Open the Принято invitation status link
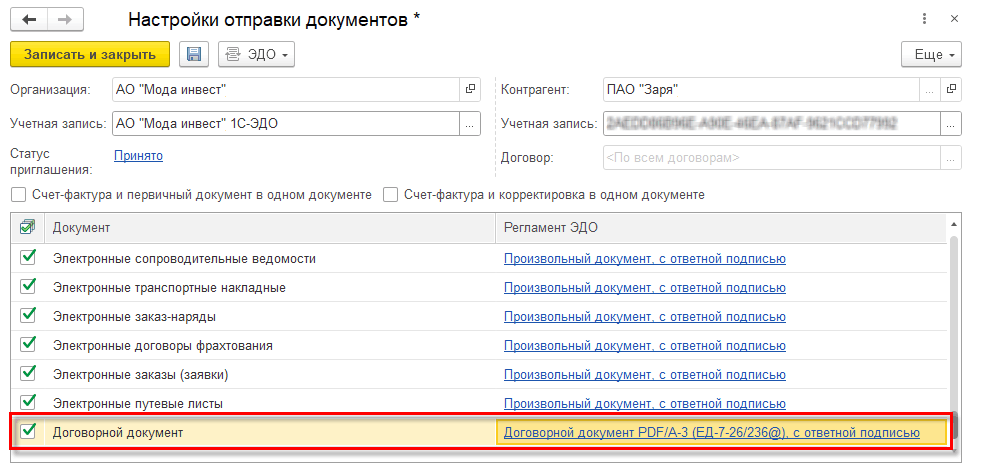This screenshot has height=475, width=981. (138, 155)
